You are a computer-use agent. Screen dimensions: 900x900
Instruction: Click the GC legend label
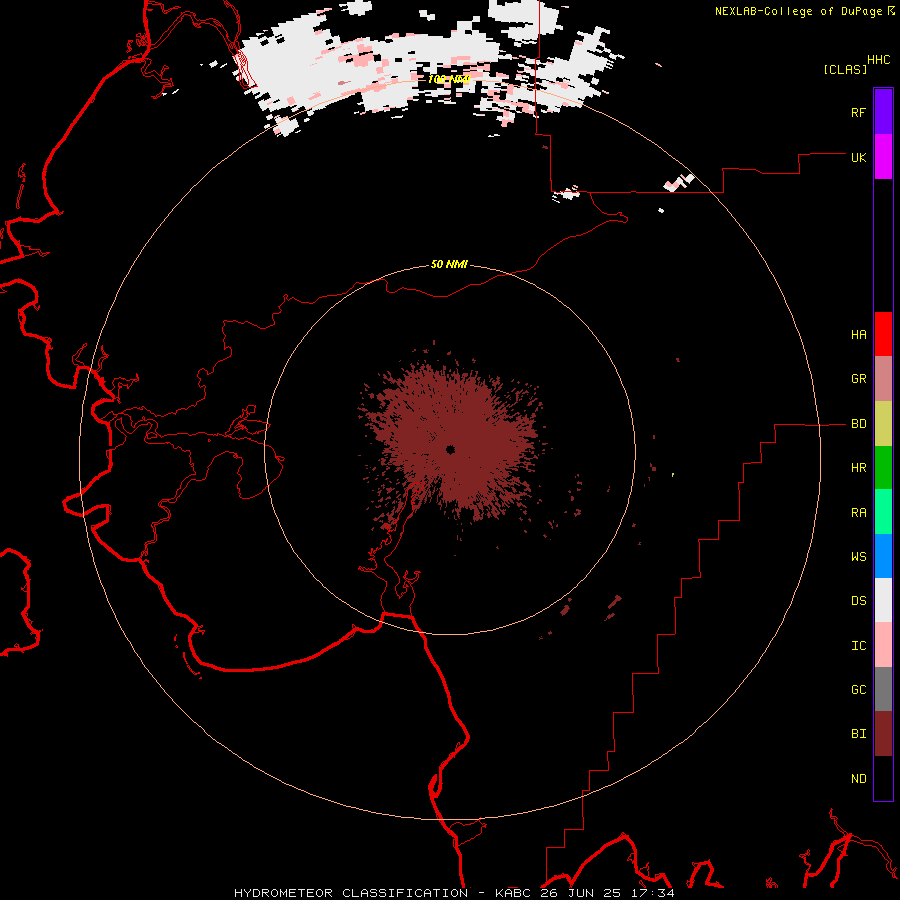point(858,690)
